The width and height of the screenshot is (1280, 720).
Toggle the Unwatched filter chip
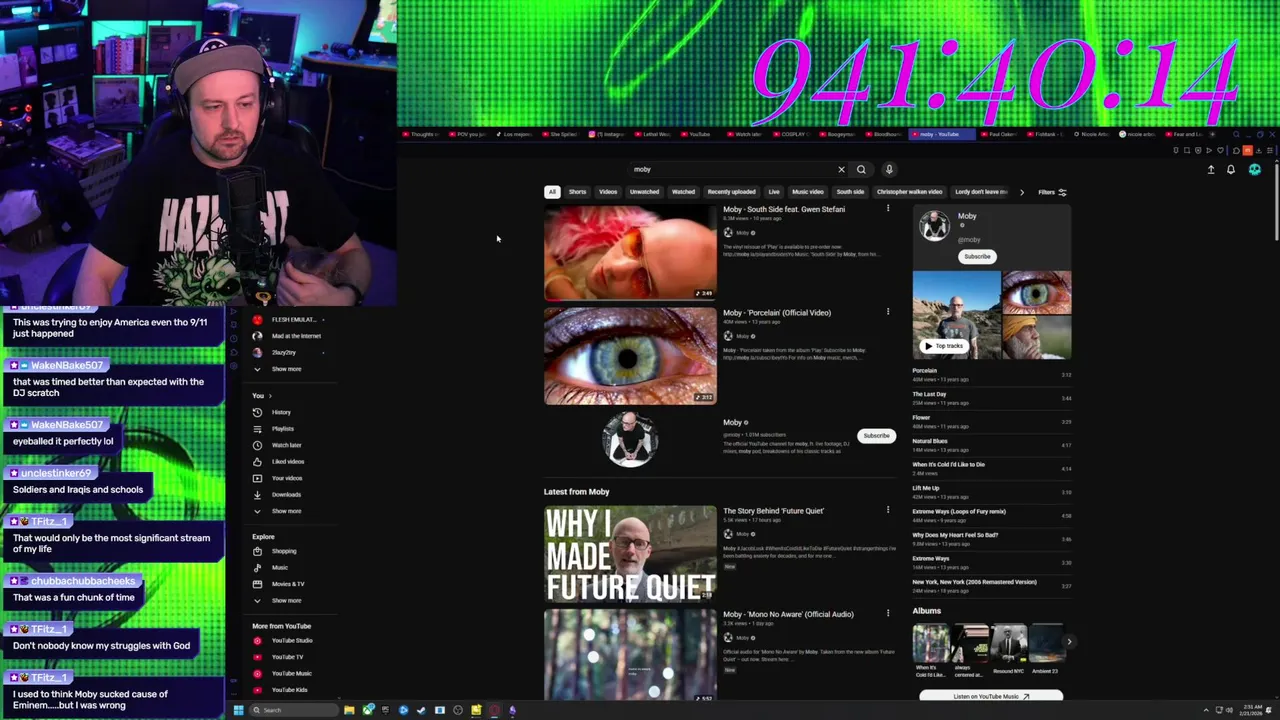tap(644, 192)
